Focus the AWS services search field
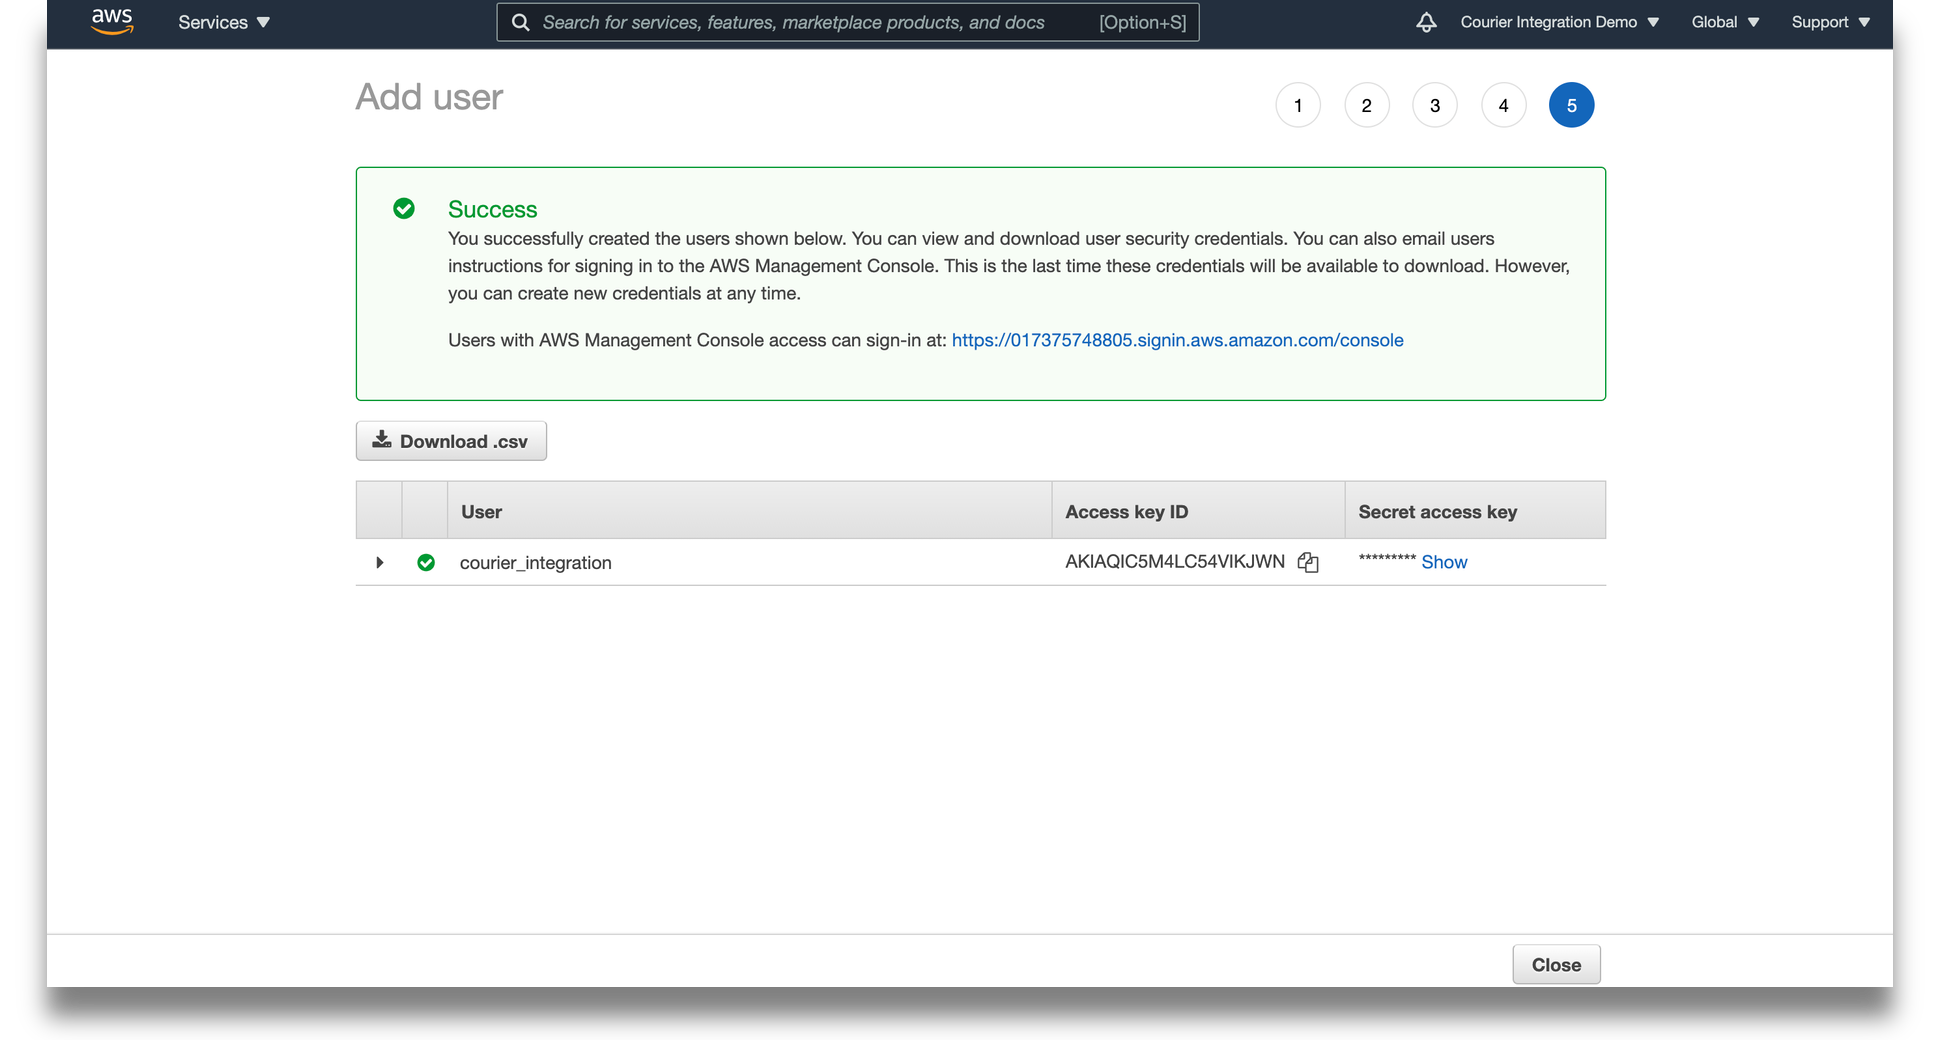This screenshot has height=1040, width=1940. click(848, 22)
